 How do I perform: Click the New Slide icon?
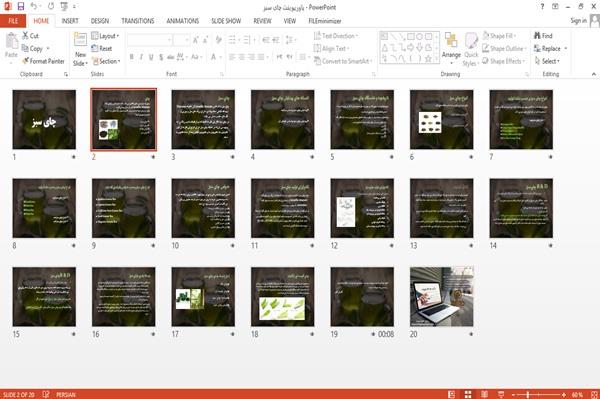[80, 39]
